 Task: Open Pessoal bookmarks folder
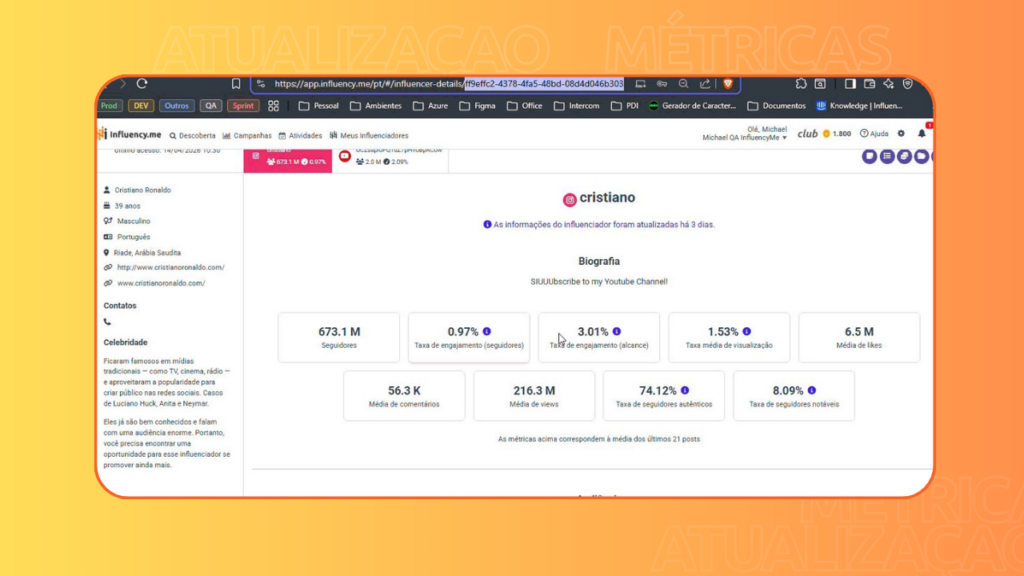coord(319,106)
